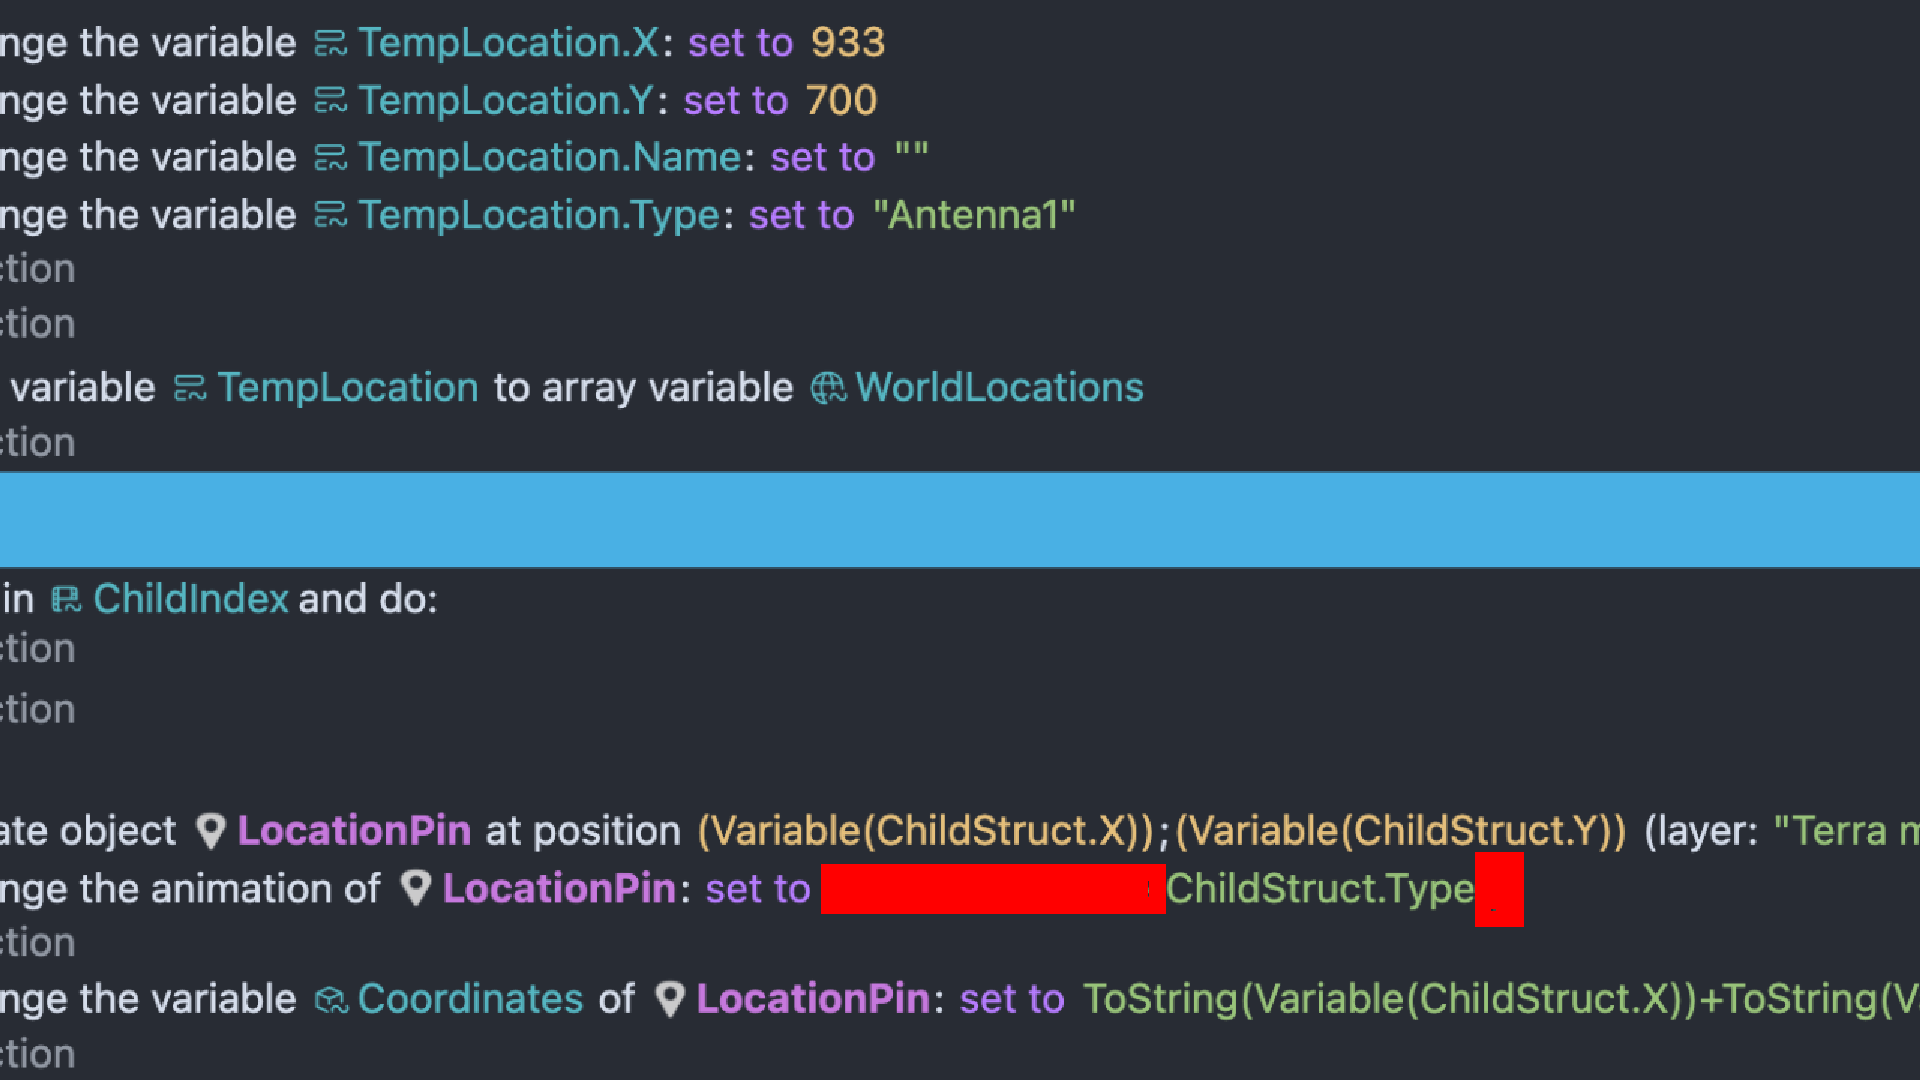Click globe icon next to WorldLocations
1920x1080 pixels.
click(828, 388)
